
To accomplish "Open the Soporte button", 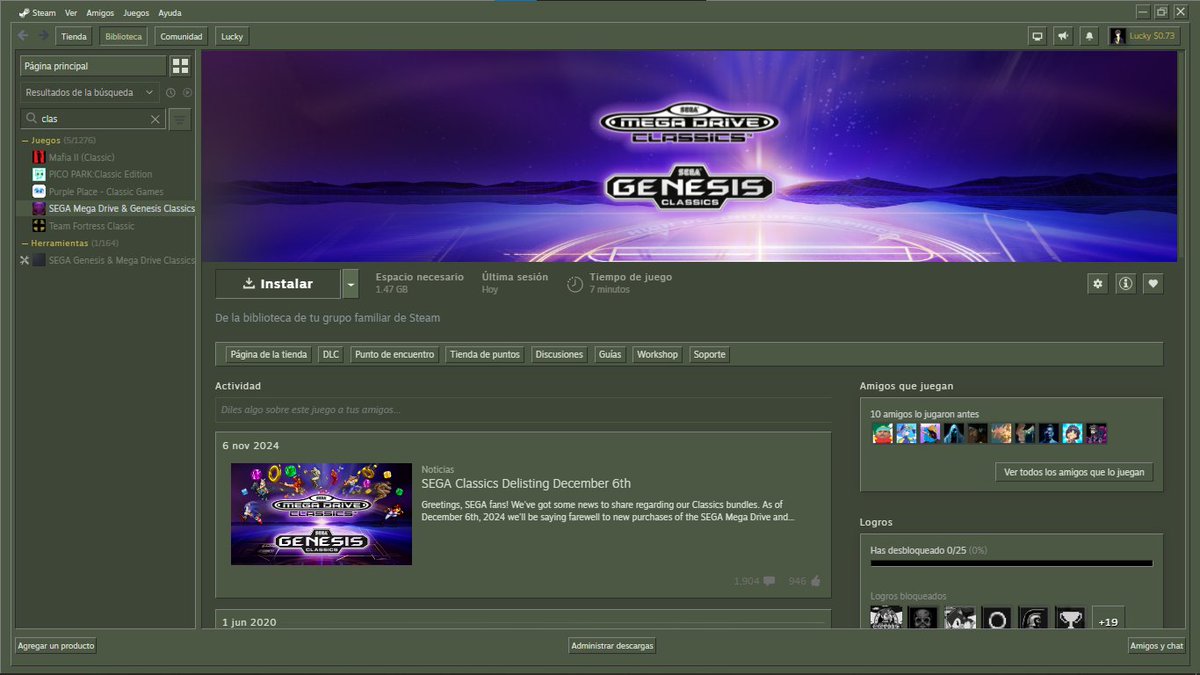I will click(x=710, y=355).
